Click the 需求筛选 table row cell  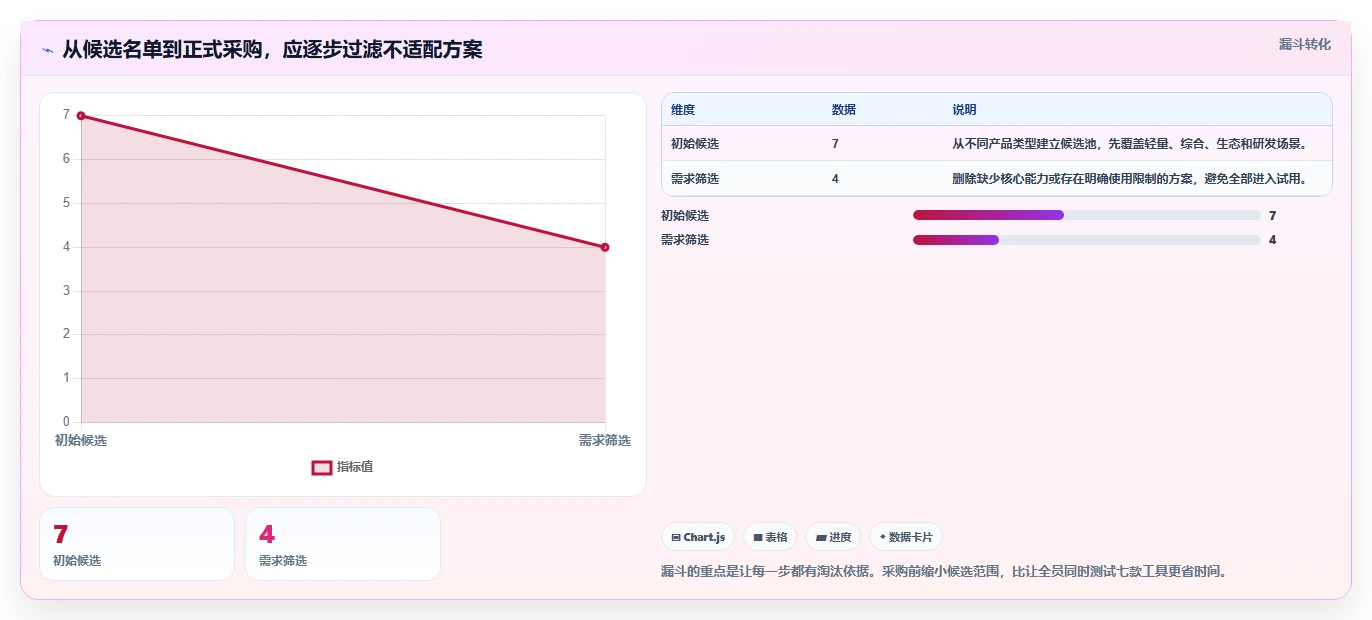point(695,179)
